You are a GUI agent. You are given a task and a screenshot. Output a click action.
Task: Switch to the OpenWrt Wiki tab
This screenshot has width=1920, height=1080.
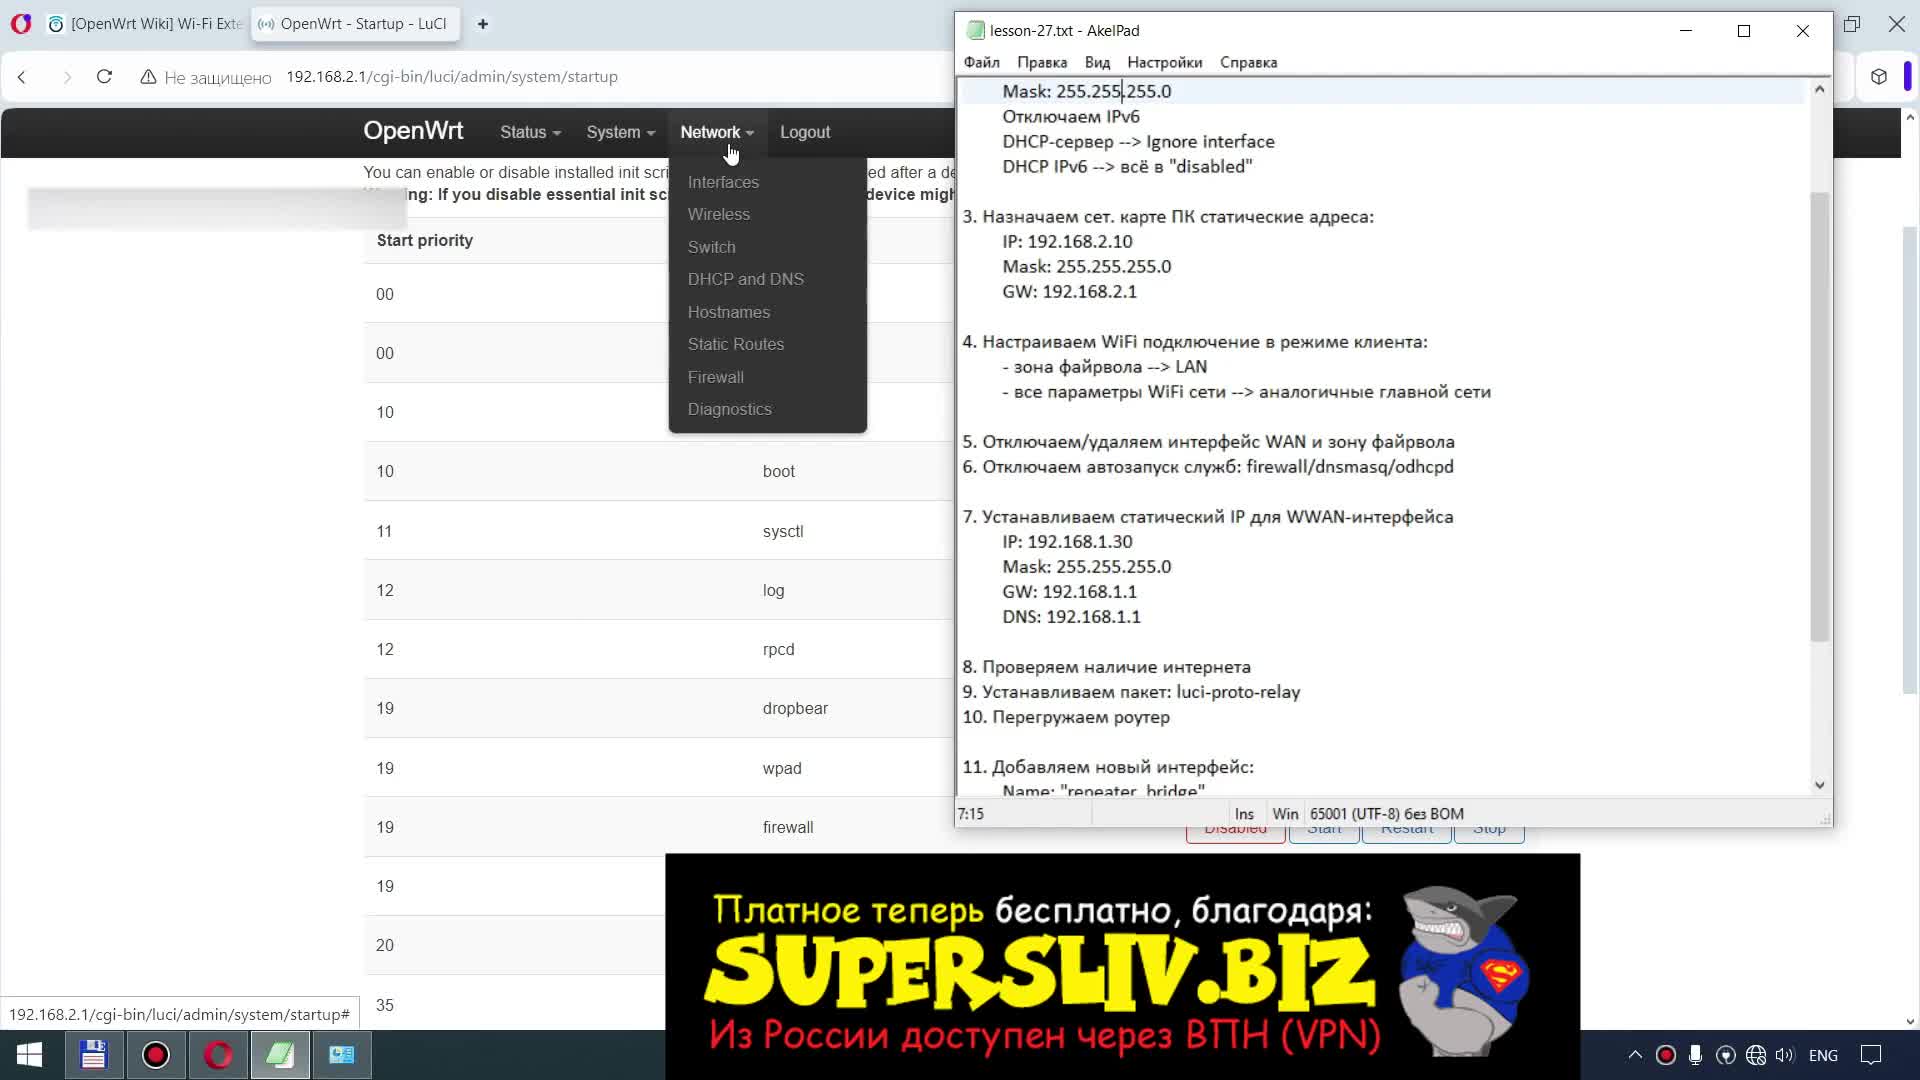145,24
